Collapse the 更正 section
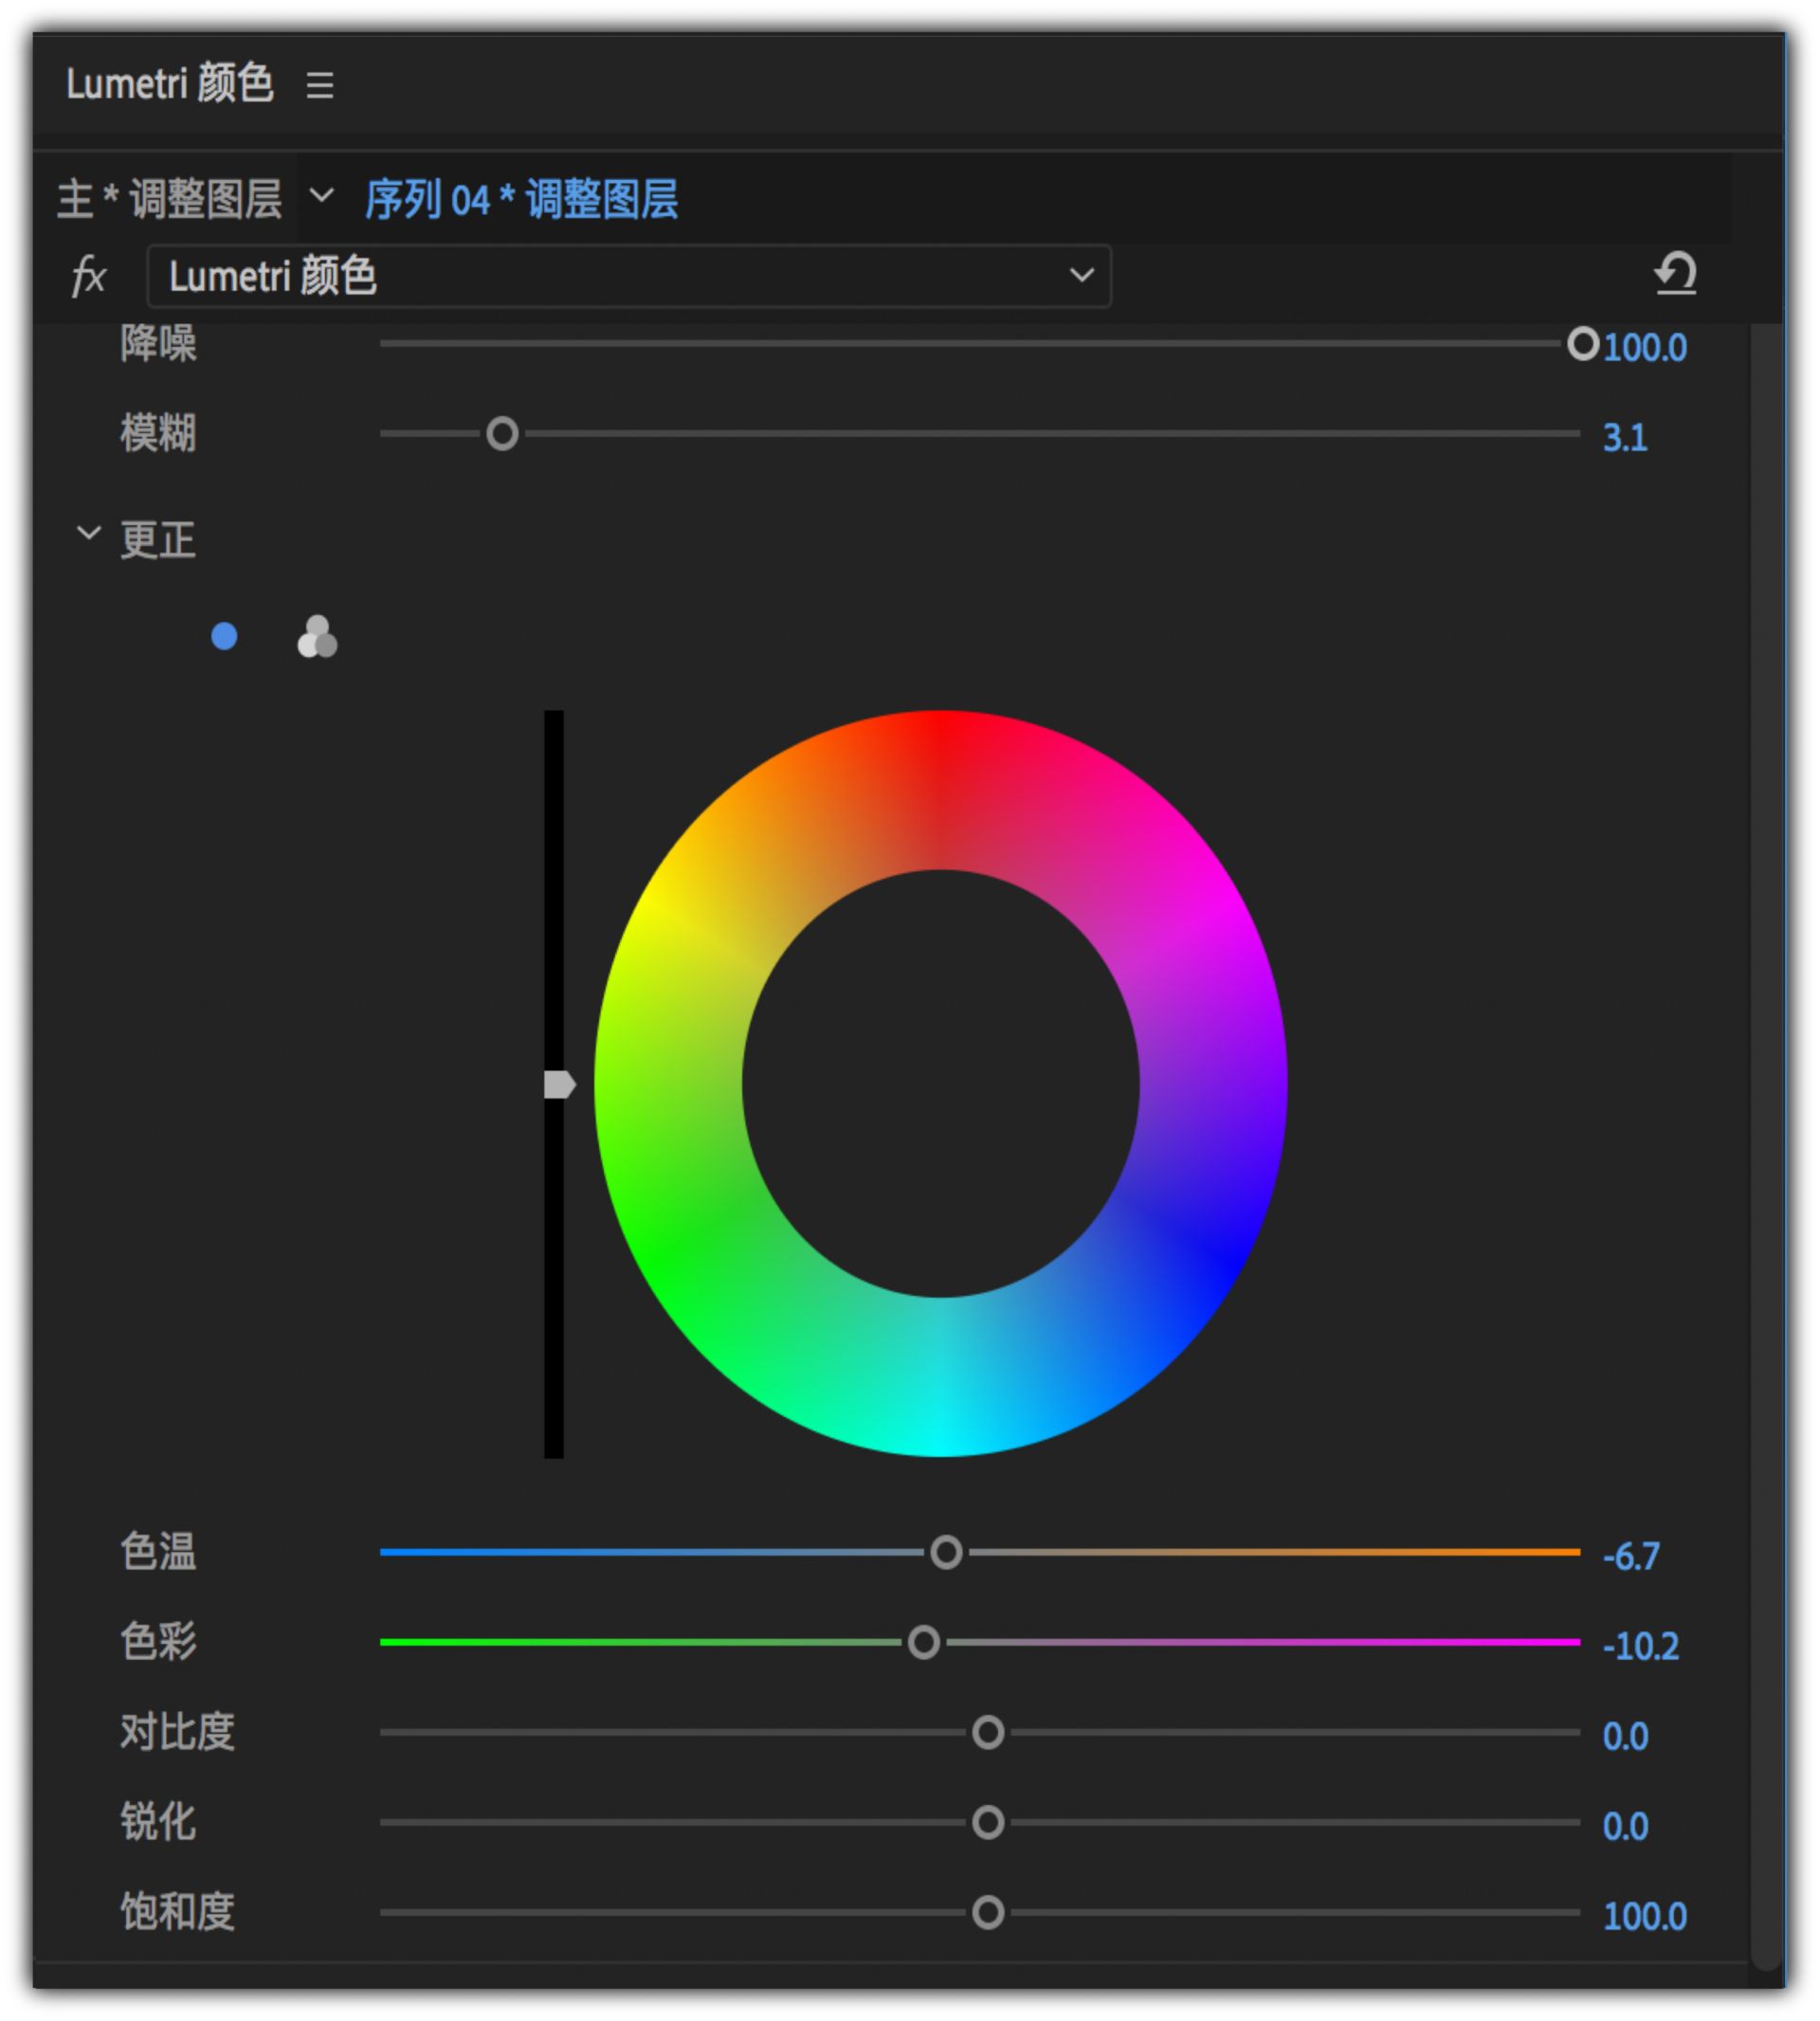Screen dimensions: 1820x2021 pos(90,534)
